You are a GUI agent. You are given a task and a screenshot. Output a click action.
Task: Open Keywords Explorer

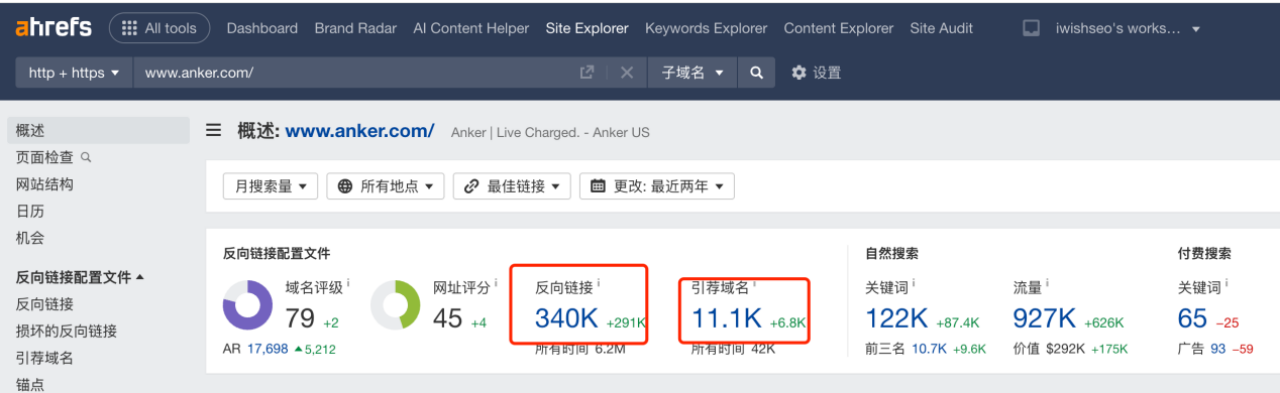click(x=706, y=28)
